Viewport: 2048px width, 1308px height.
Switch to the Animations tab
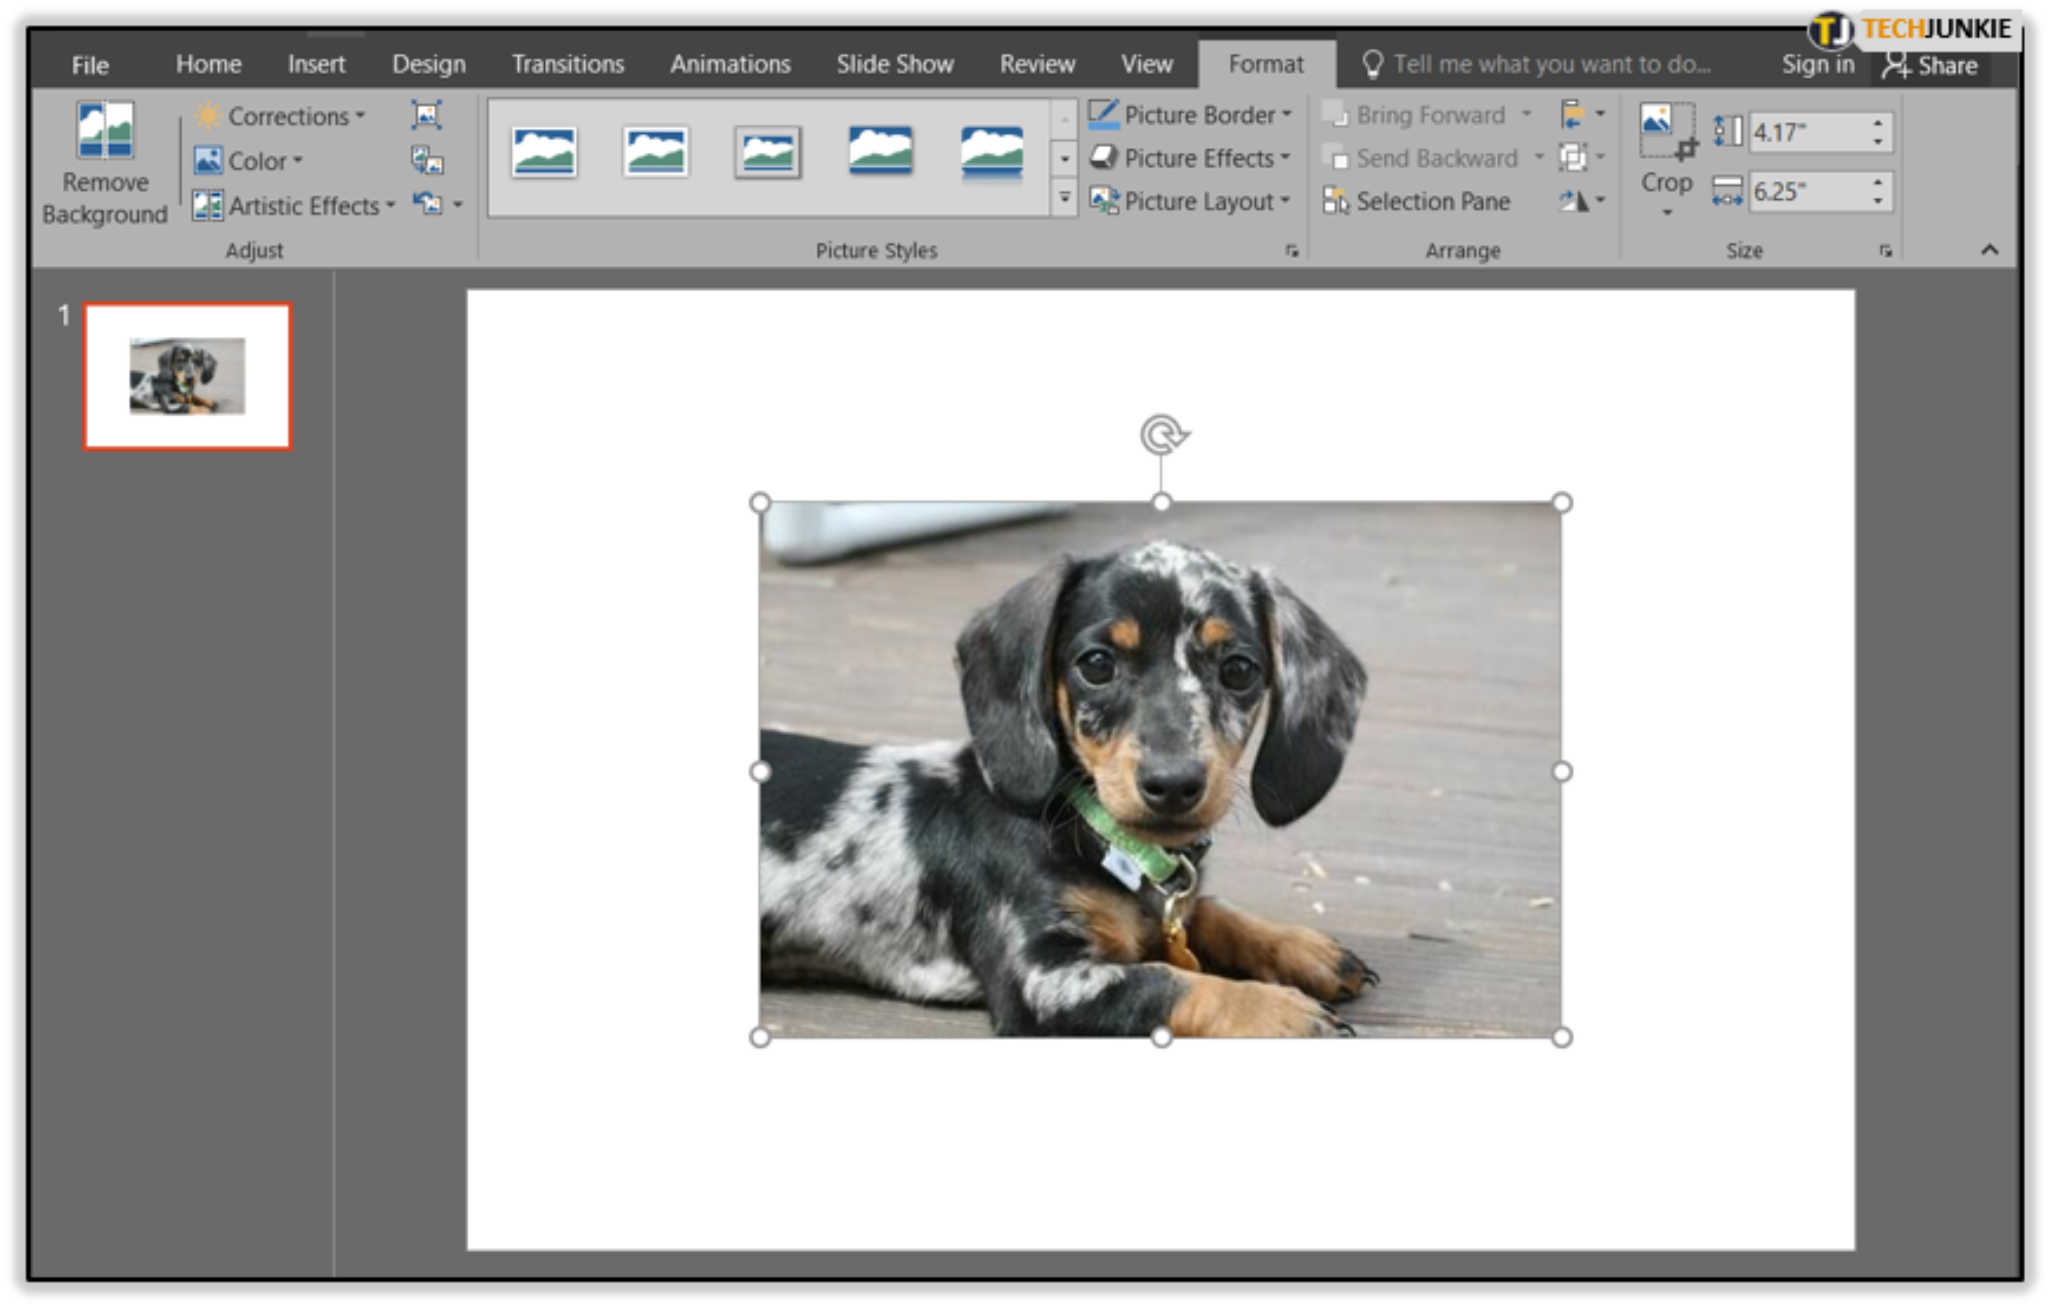click(730, 63)
